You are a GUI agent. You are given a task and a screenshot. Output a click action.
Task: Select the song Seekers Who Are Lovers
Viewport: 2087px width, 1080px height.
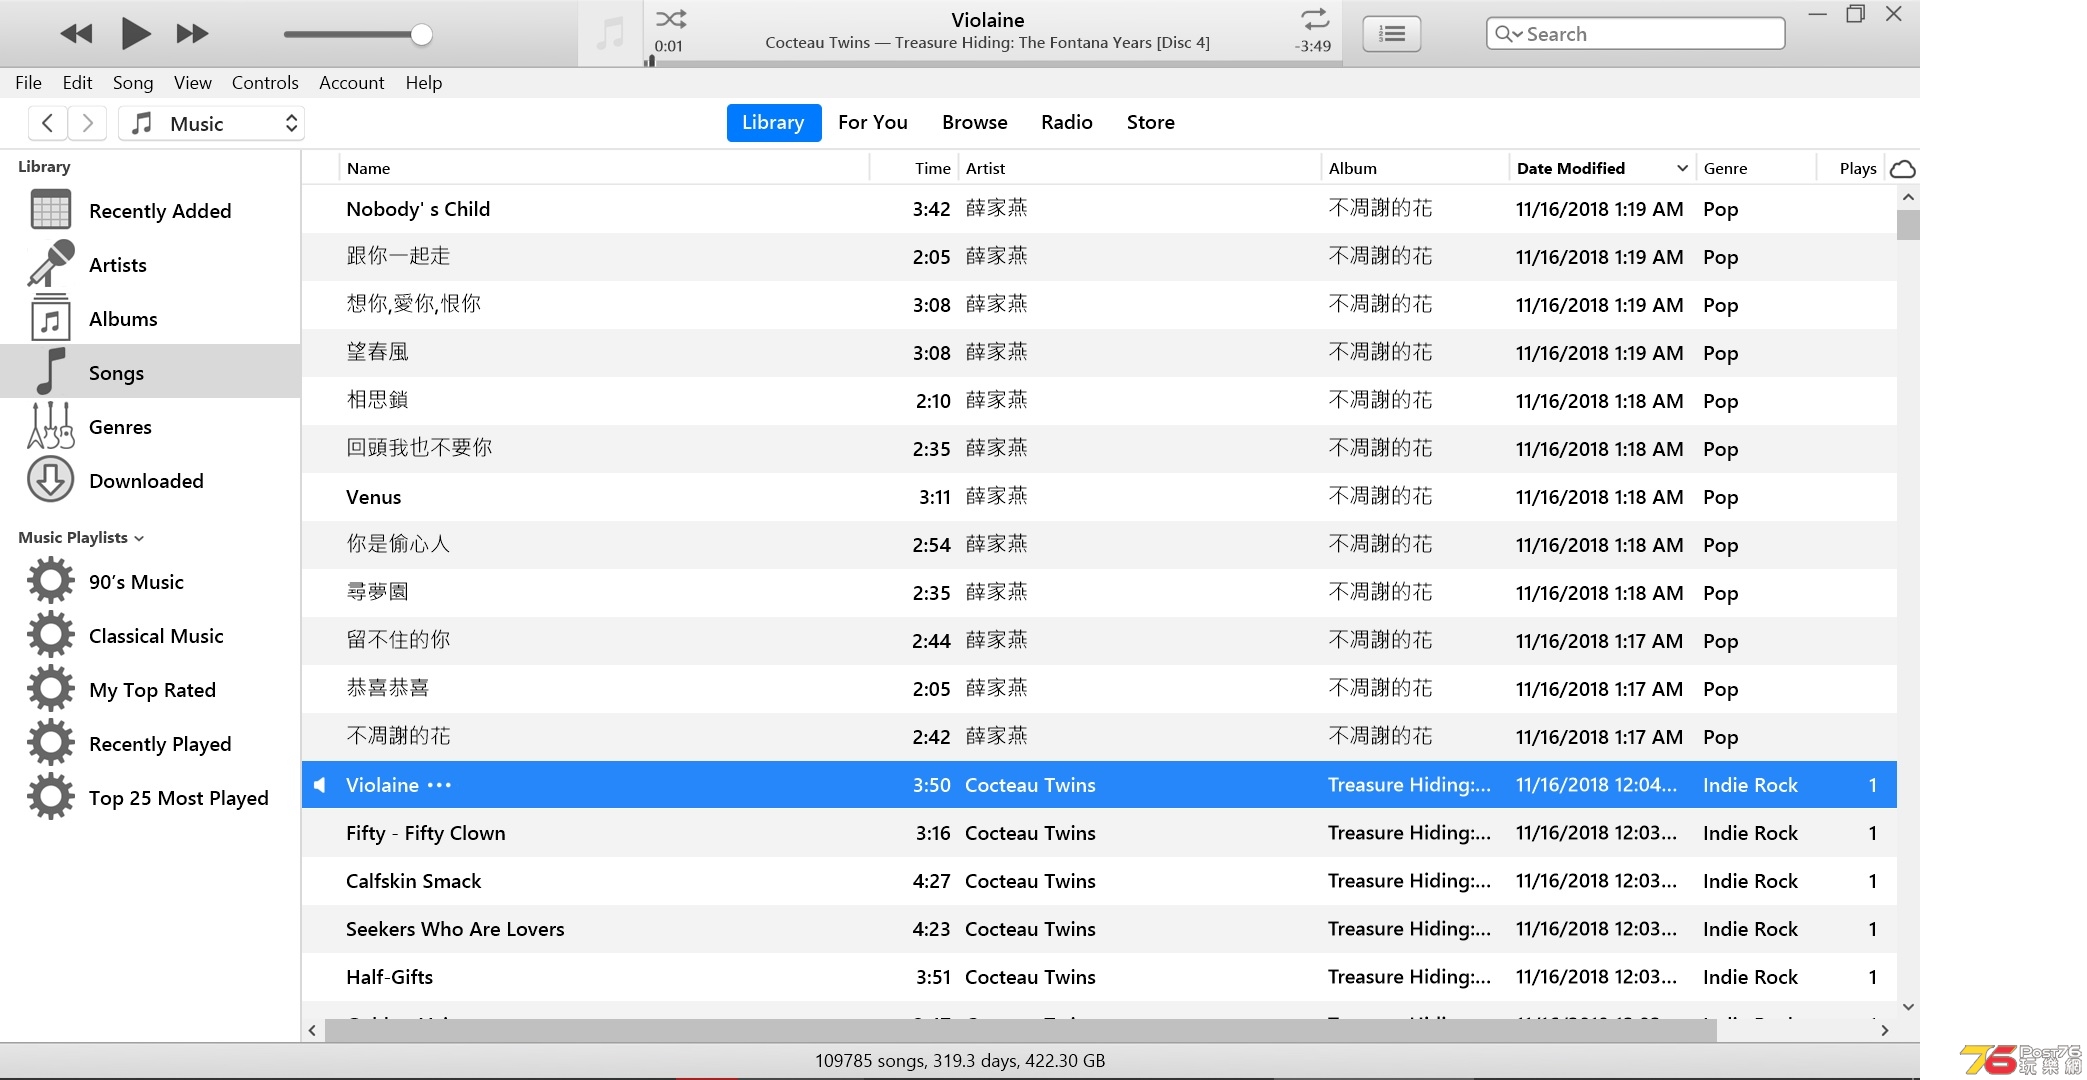tap(1099, 929)
